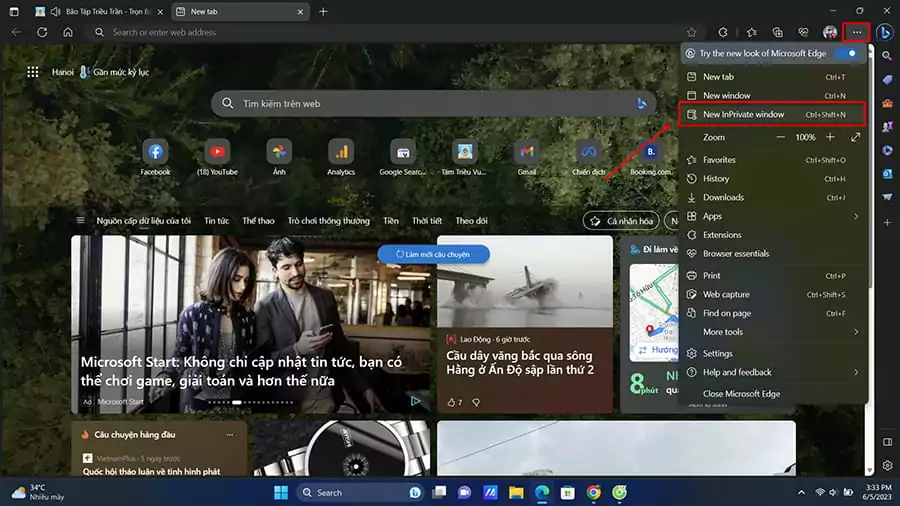Open the sidebar settings gear
The image size is (900, 506).
887,465
